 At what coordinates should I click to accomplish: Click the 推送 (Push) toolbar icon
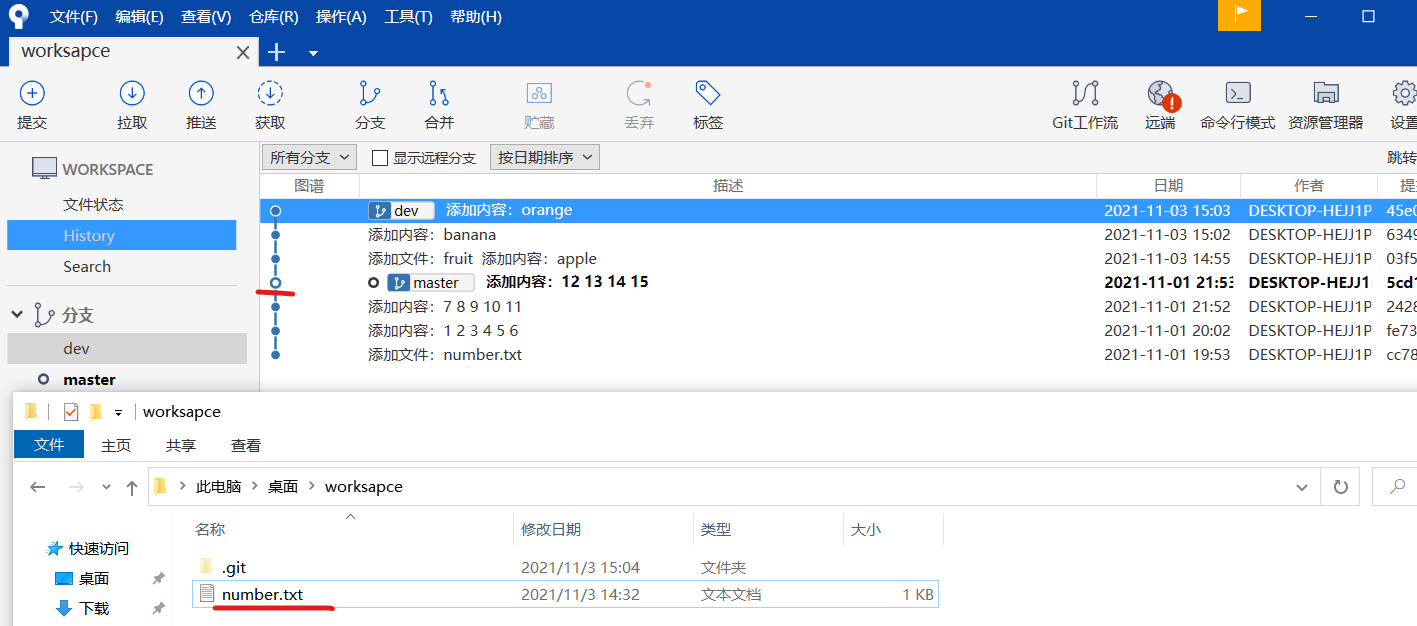[x=201, y=94]
